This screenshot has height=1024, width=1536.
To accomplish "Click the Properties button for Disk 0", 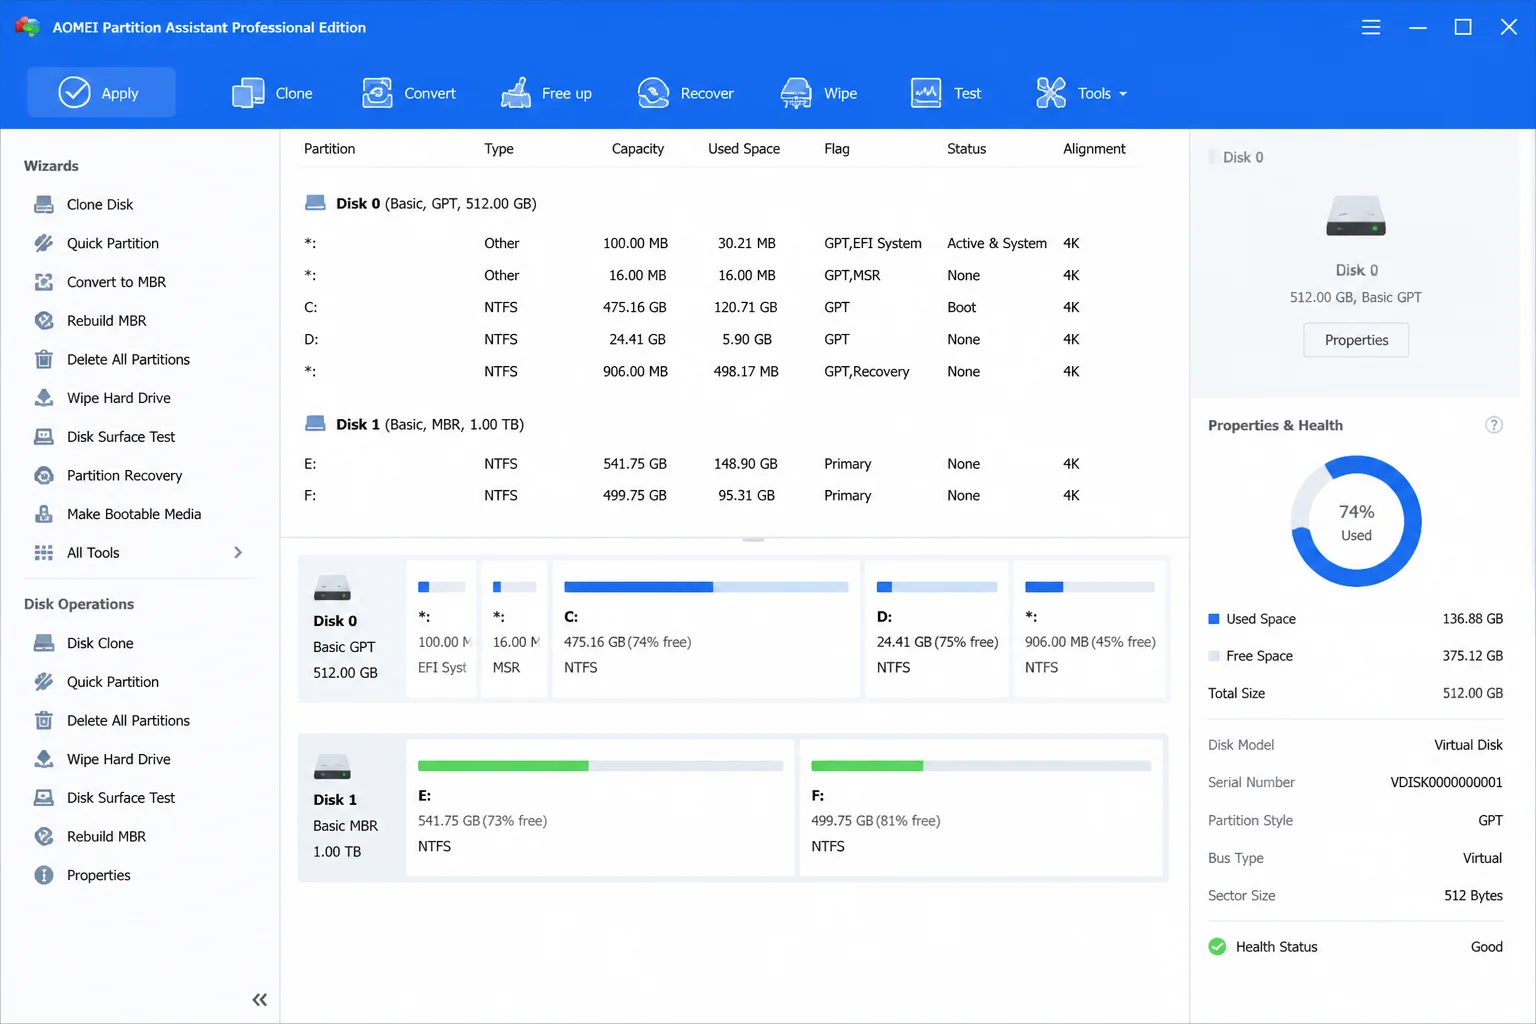I will [x=1356, y=340].
